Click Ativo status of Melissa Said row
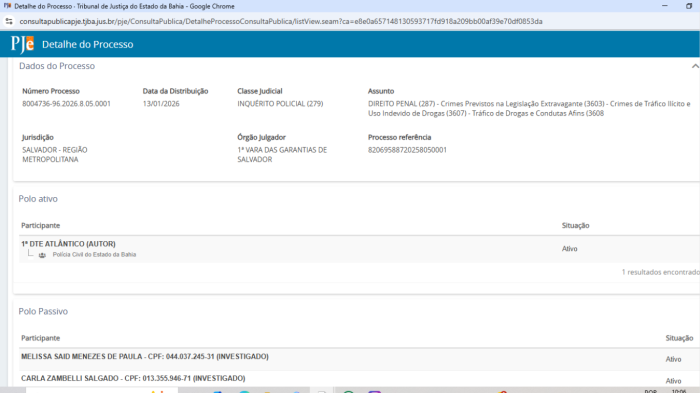Screen dimensions: 700x393 pyautogui.click(x=673, y=359)
